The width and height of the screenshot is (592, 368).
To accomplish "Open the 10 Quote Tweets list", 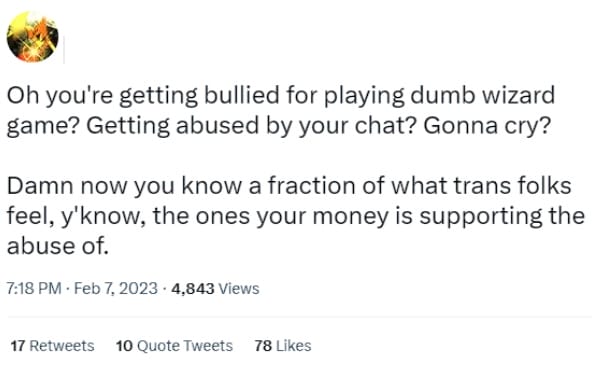I will point(174,345).
